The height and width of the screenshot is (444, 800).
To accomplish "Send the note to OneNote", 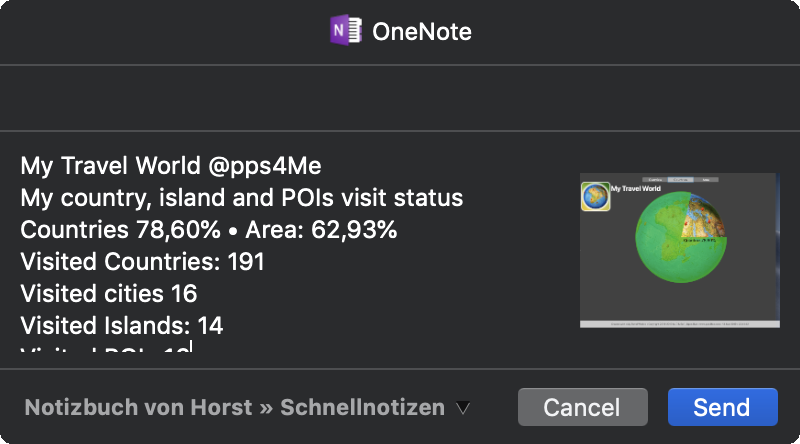I will [722, 407].
